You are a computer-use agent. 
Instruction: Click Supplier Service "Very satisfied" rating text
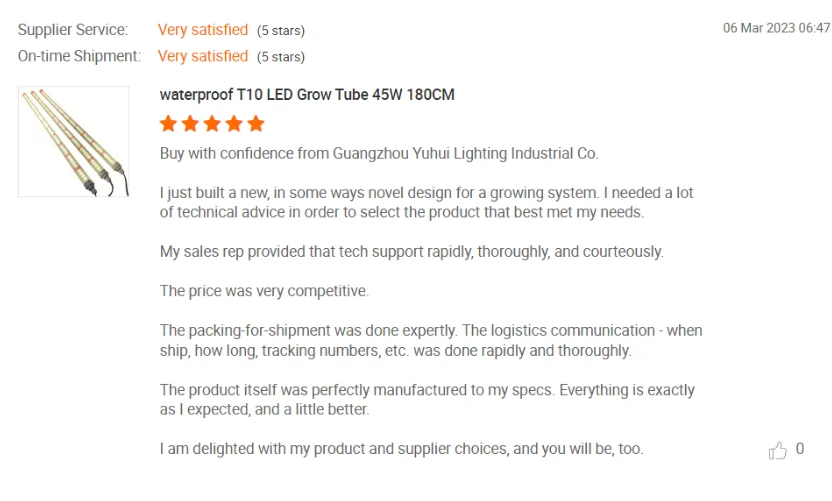click(x=203, y=30)
